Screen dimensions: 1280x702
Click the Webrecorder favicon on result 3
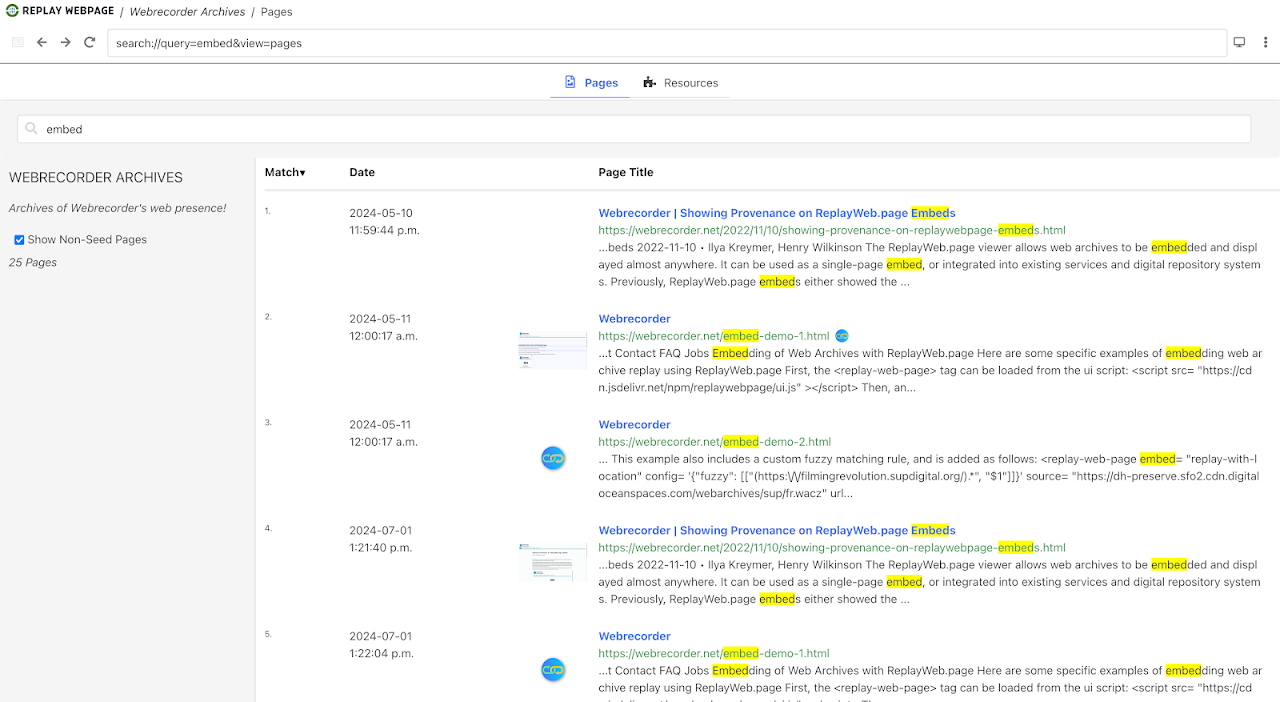click(553, 458)
